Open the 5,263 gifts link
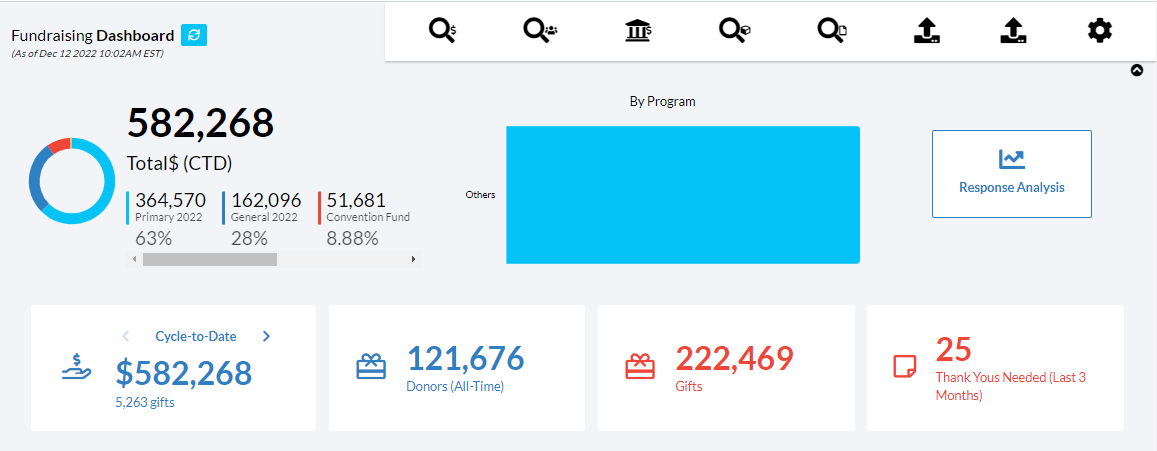1157x451 pixels. (x=145, y=403)
